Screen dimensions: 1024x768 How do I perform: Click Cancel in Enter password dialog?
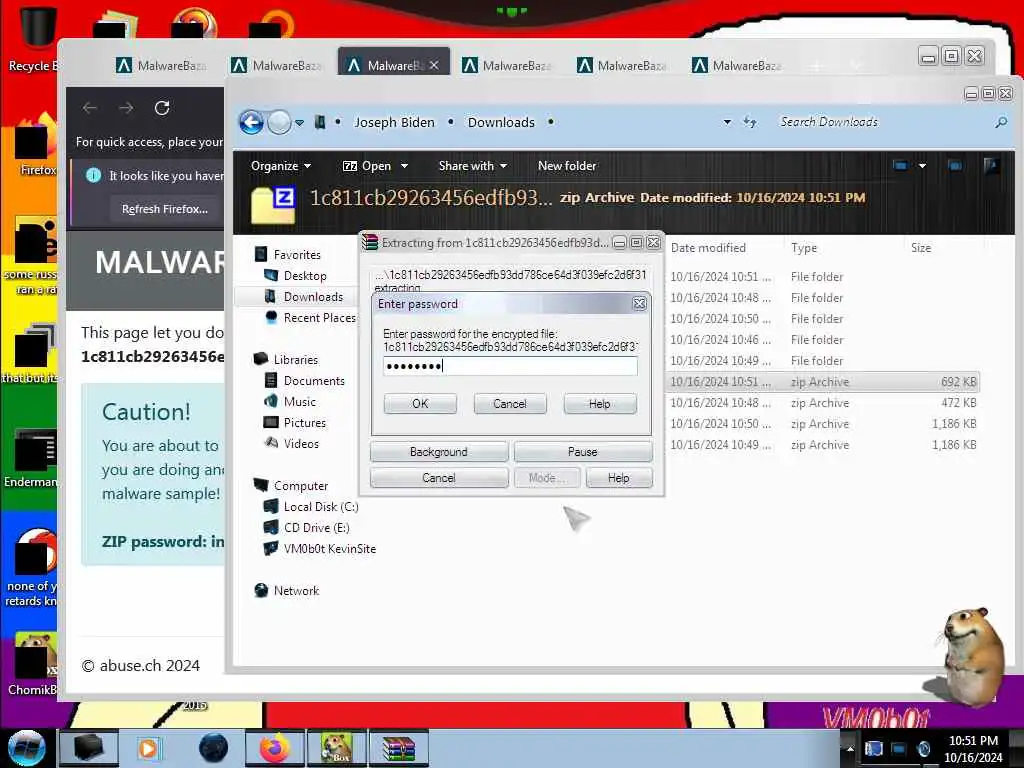click(509, 404)
